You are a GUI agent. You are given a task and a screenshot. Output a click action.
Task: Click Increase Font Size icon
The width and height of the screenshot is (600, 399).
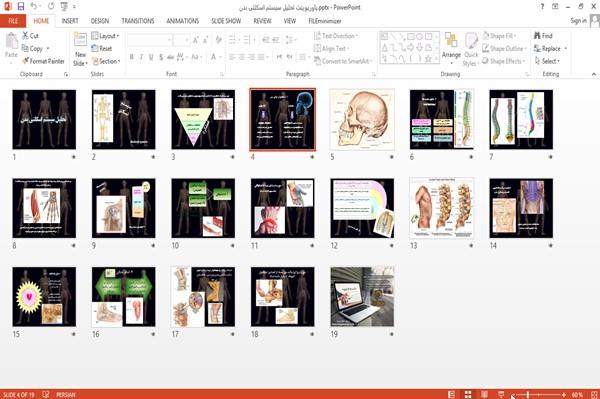coord(196,40)
